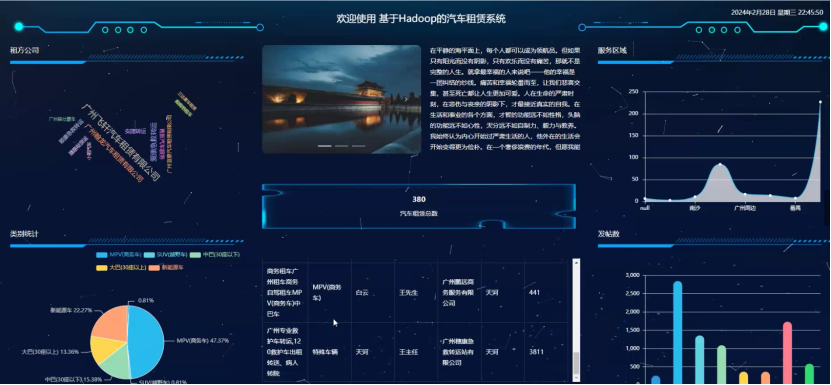Image resolution: width=831 pixels, height=385 pixels.
Task: Click the green 中巴 pie slice
Action: click(116, 363)
